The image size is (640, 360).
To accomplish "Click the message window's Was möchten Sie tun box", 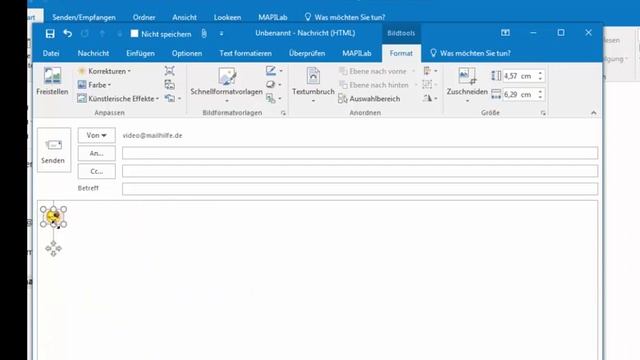I will 471,53.
